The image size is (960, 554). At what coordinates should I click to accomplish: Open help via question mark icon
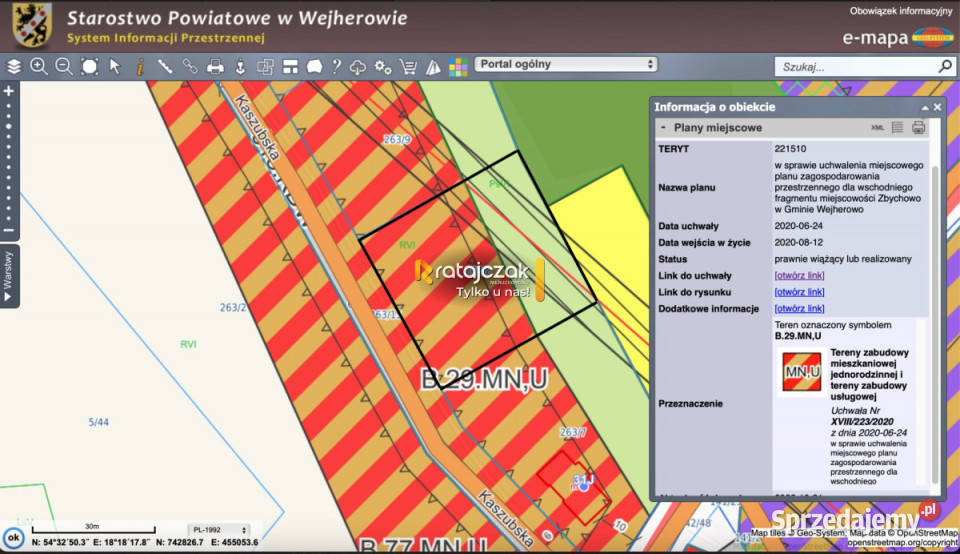(x=336, y=66)
